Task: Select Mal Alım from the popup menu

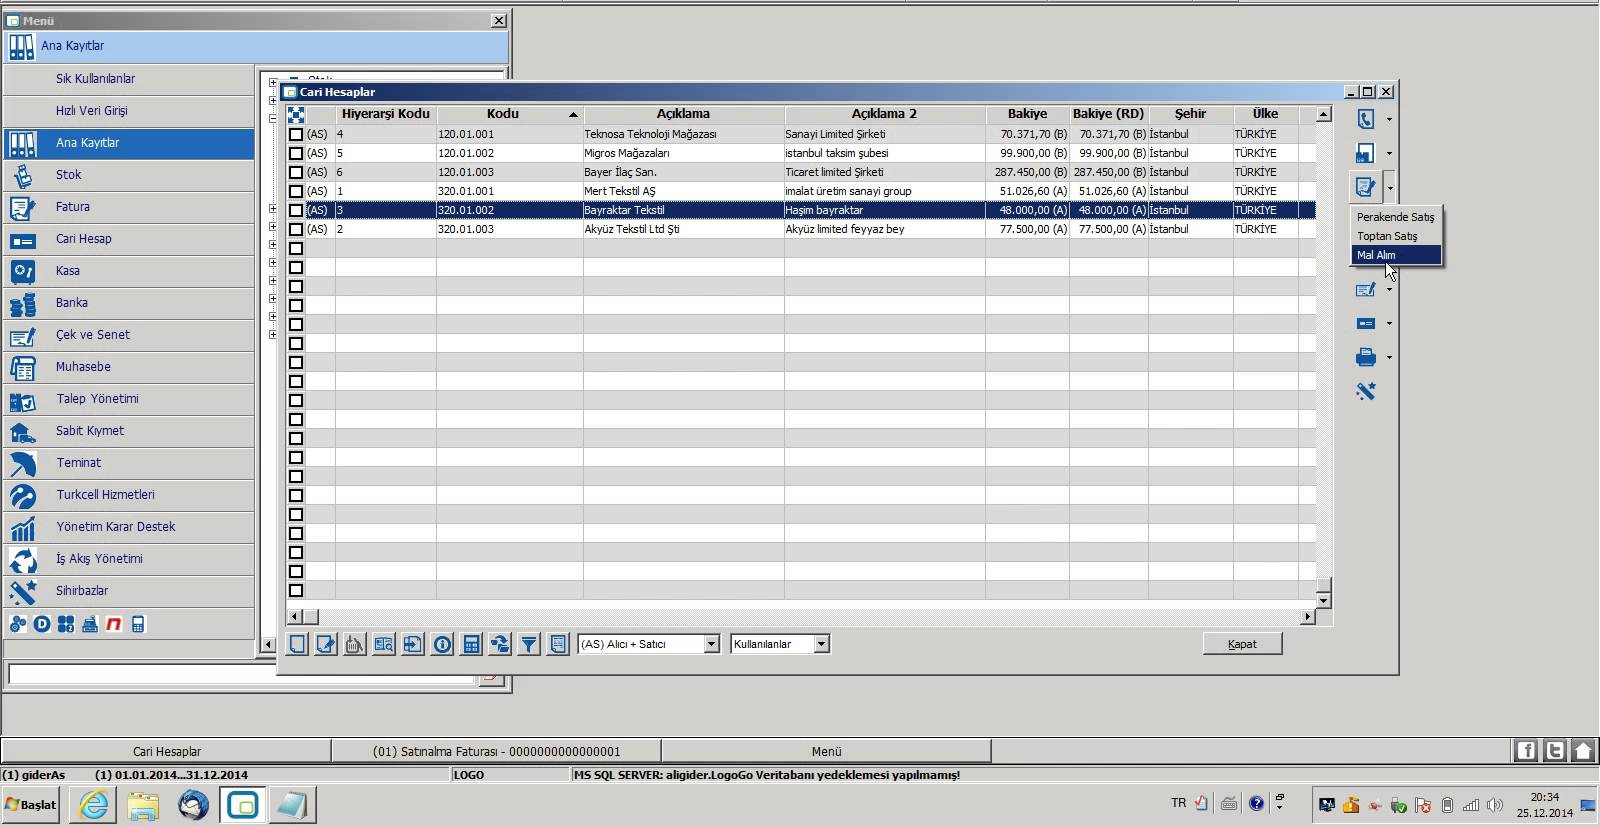Action: [x=1396, y=255]
